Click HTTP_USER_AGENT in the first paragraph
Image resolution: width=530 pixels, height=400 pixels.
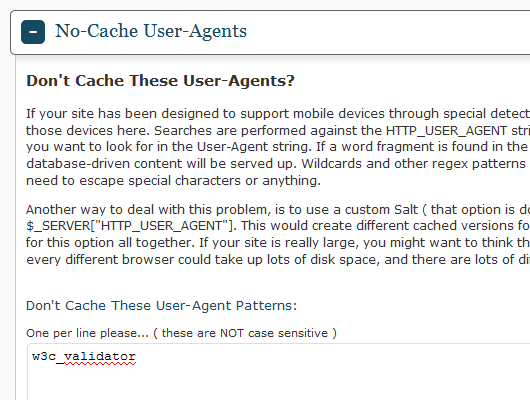click(x=446, y=131)
